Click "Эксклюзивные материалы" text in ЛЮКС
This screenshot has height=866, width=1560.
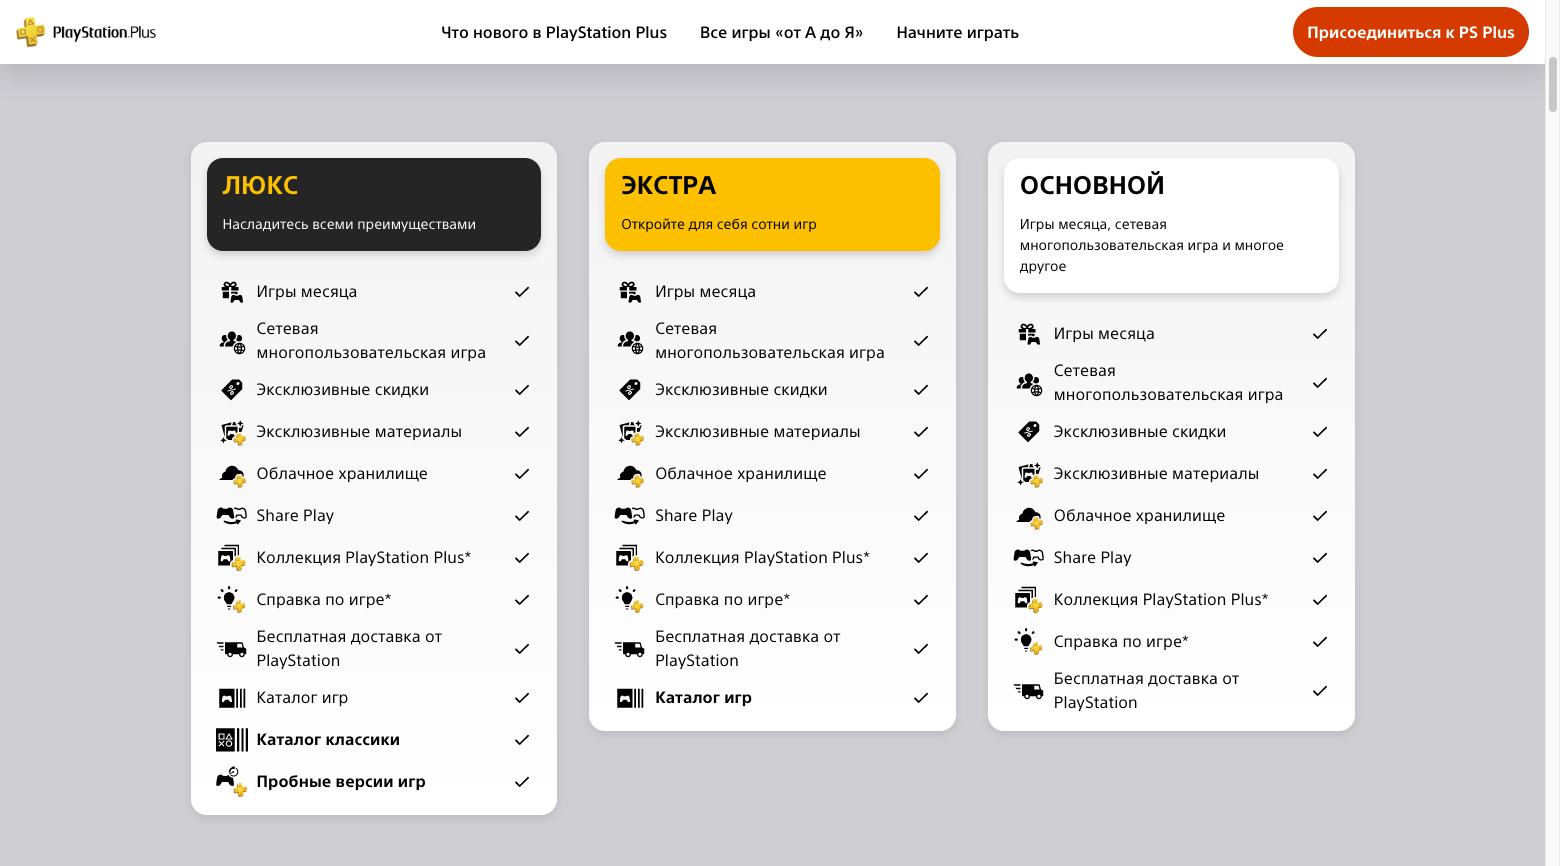coord(359,432)
